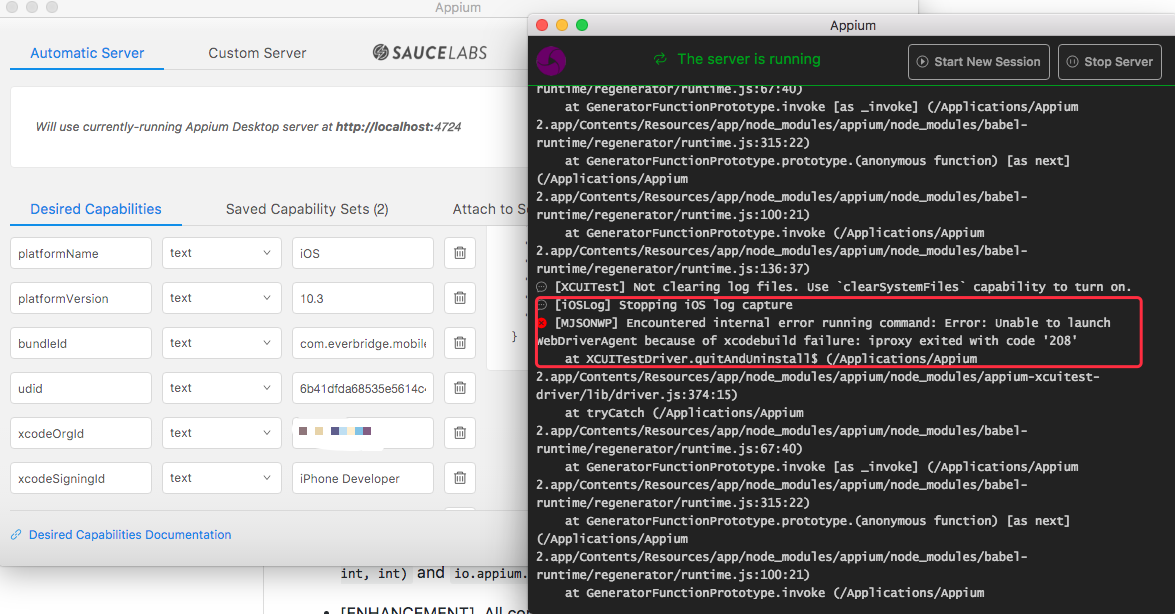Switch to Custom Server tab
The width and height of the screenshot is (1175, 614).
pos(257,53)
